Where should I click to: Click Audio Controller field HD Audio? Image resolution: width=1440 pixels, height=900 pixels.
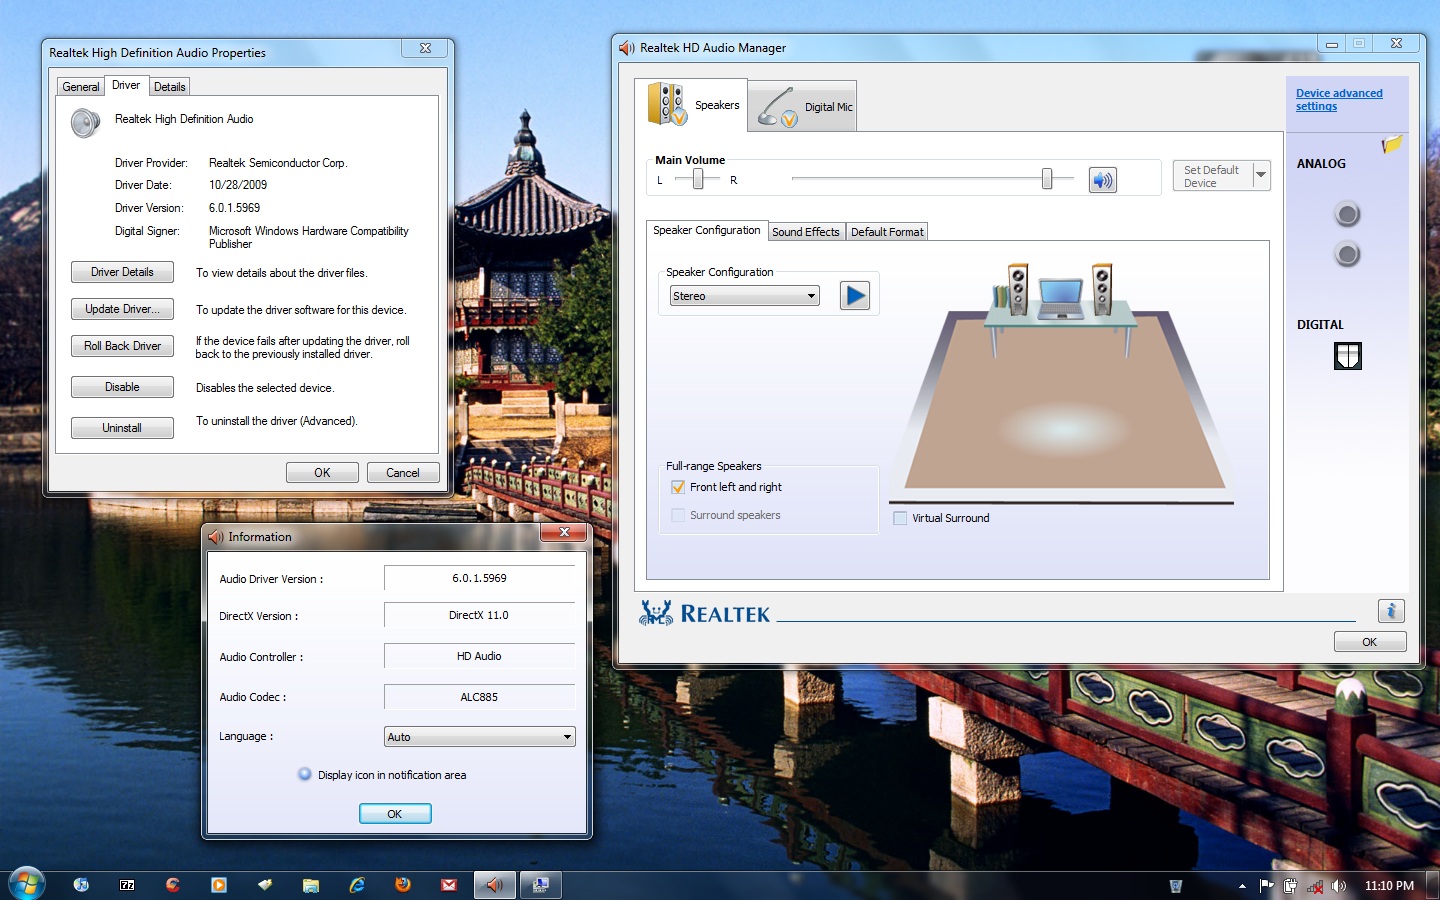tap(480, 656)
